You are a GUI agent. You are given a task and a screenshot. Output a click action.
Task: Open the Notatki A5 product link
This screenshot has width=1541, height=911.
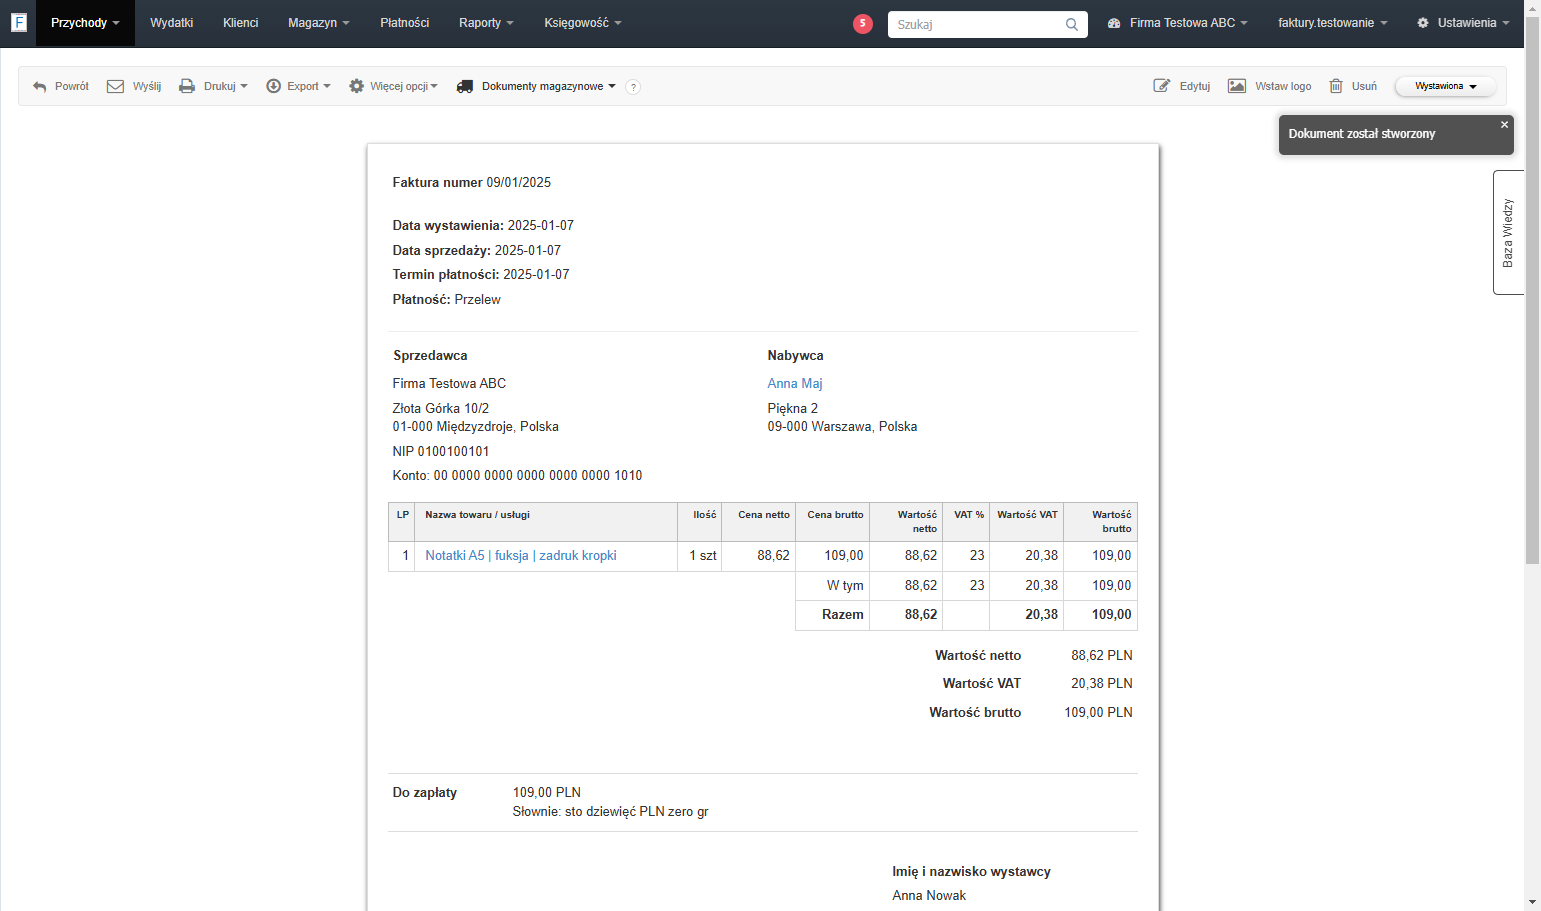(x=521, y=556)
